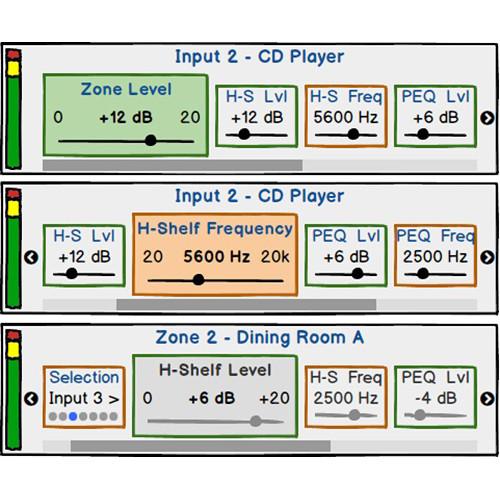Image resolution: width=500 pixels, height=500 pixels.
Task: Select H-S Freq 2500 Hz card in Zone 2 panel
Action: [x=346, y=397]
